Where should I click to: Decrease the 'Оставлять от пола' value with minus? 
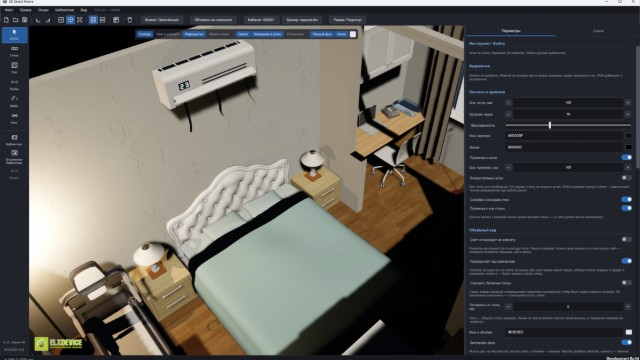tap(508, 307)
